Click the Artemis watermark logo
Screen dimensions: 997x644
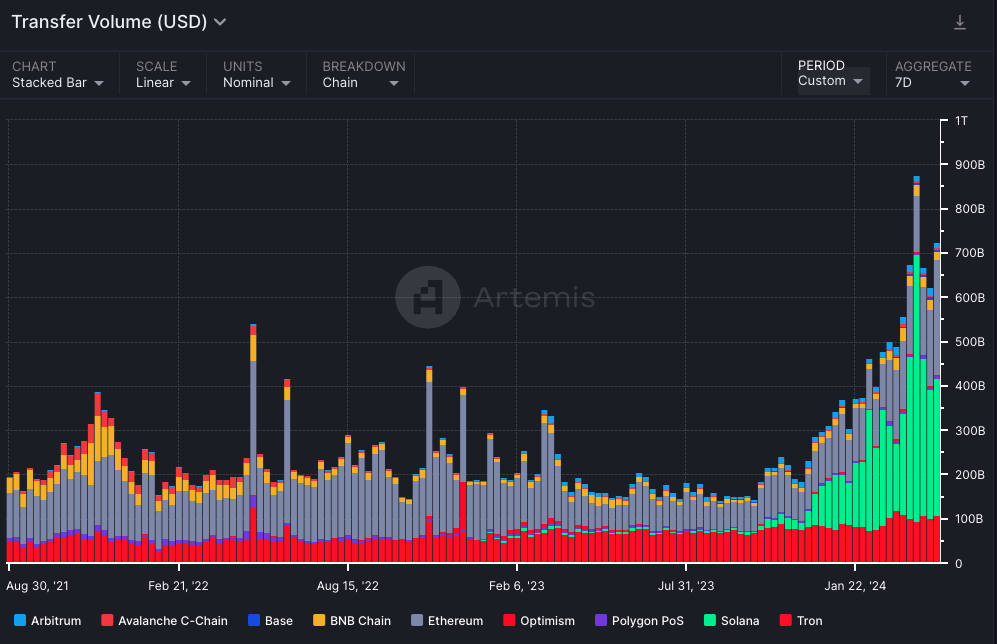click(428, 297)
